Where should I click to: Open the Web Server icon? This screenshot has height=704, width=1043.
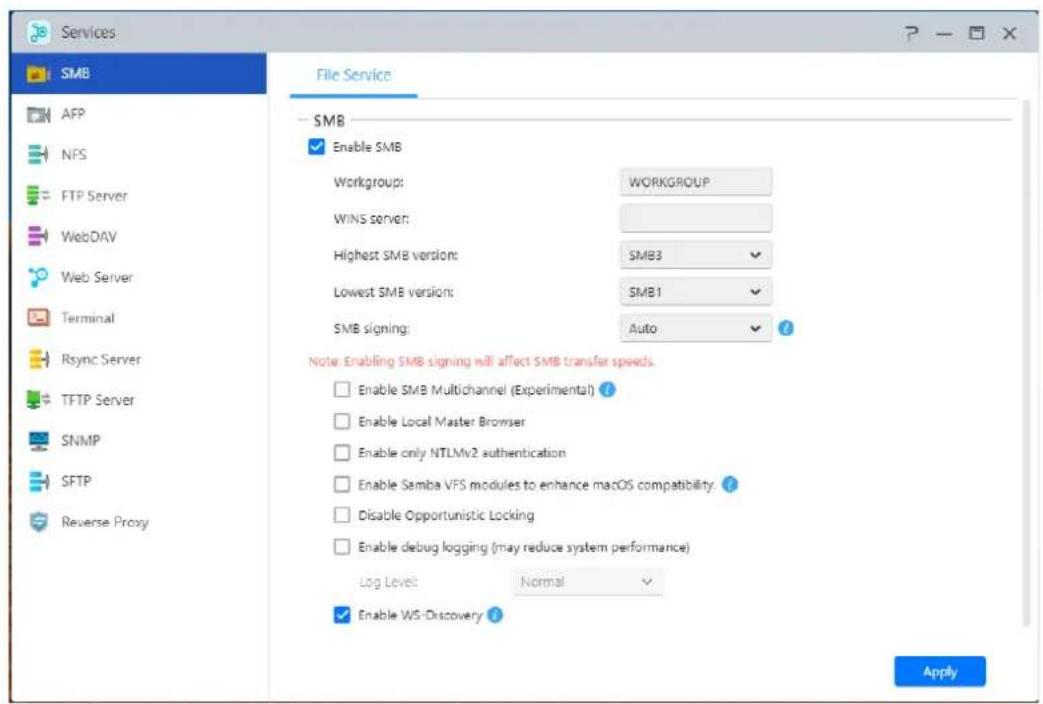[x=37, y=277]
